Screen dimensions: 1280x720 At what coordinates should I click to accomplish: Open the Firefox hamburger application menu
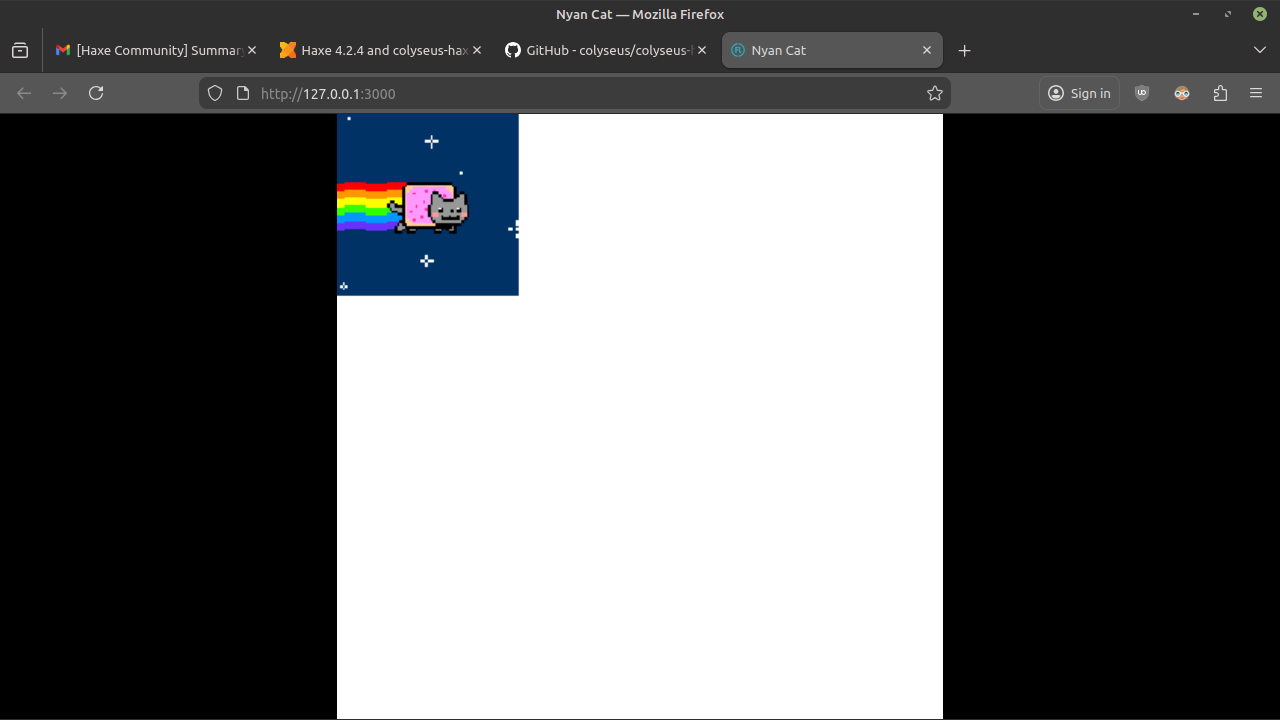click(1256, 93)
